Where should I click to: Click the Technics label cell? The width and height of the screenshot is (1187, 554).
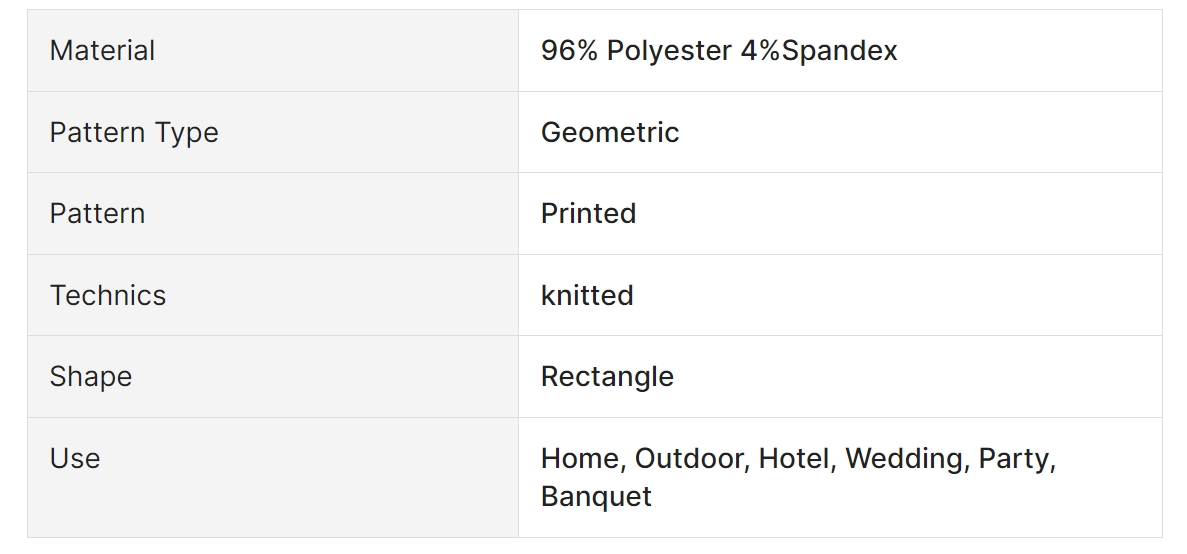click(x=273, y=295)
